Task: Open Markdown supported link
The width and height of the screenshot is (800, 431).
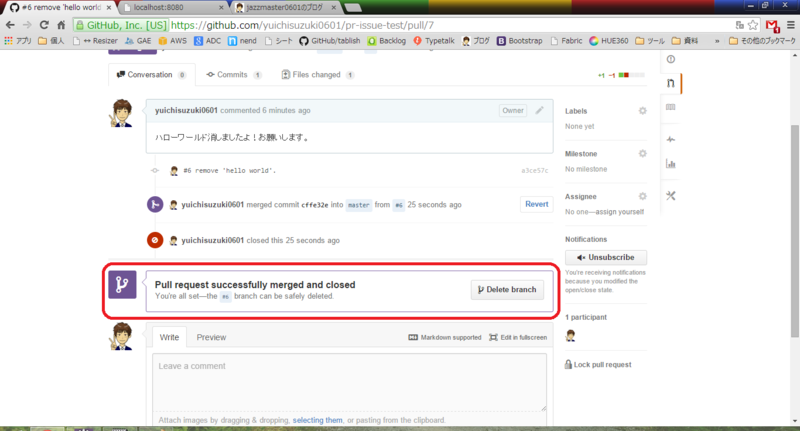Action: [445, 337]
